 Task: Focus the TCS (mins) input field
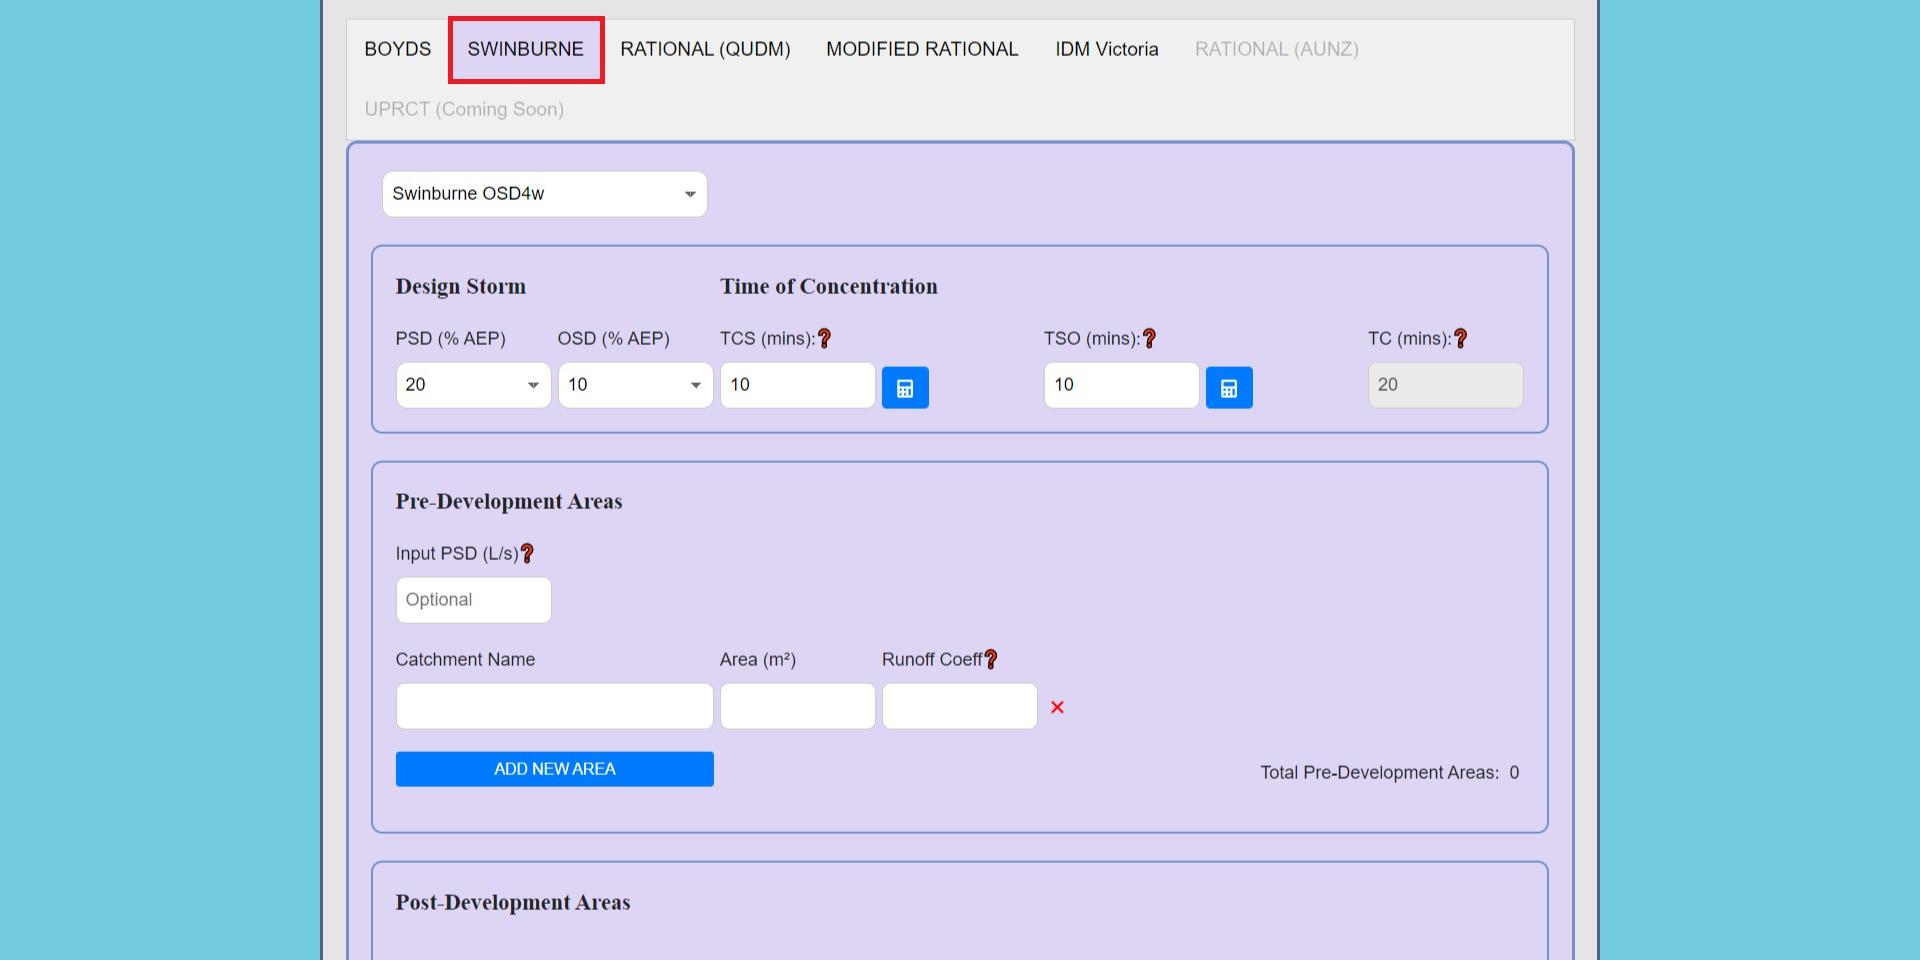point(798,385)
